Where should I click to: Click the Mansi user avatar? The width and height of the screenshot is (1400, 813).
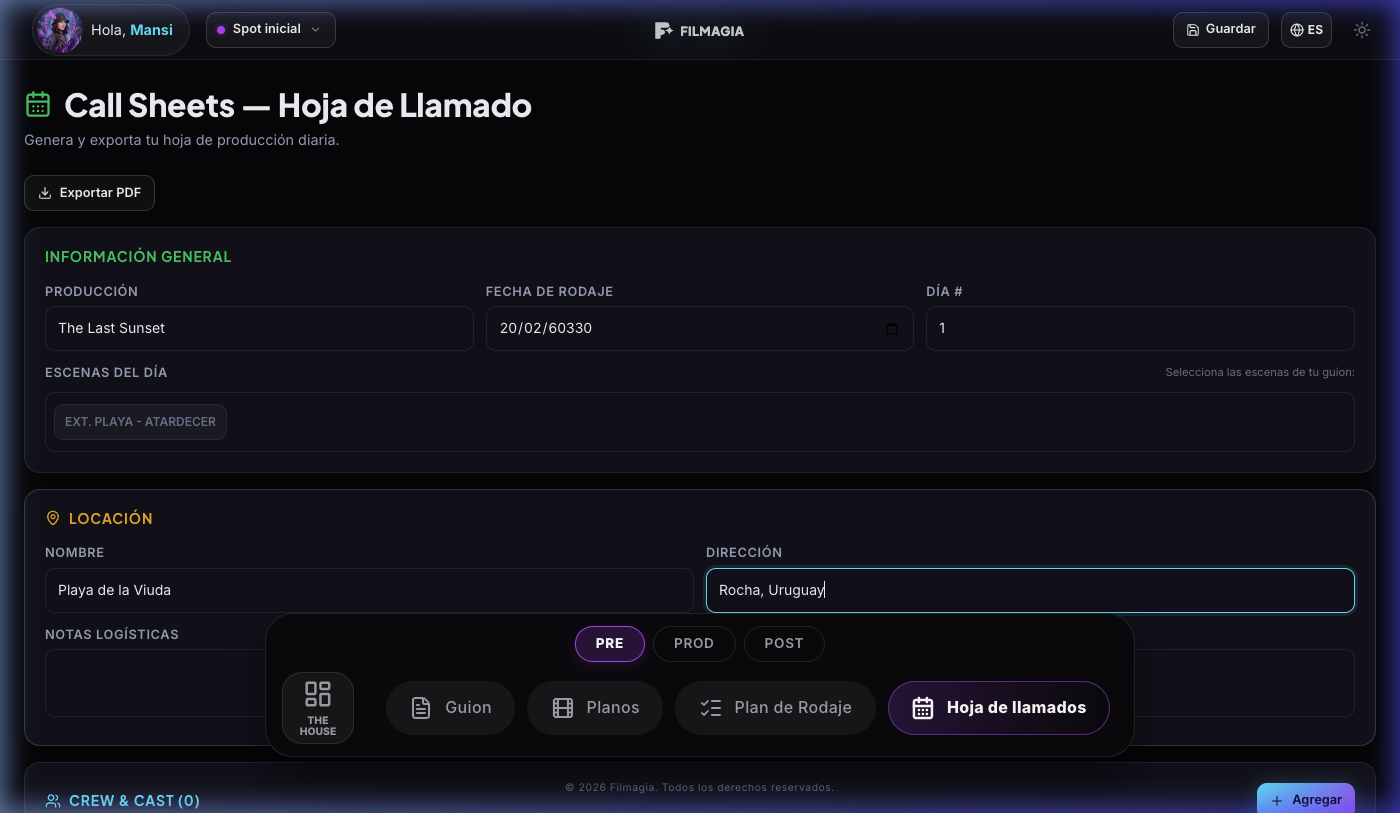58,30
